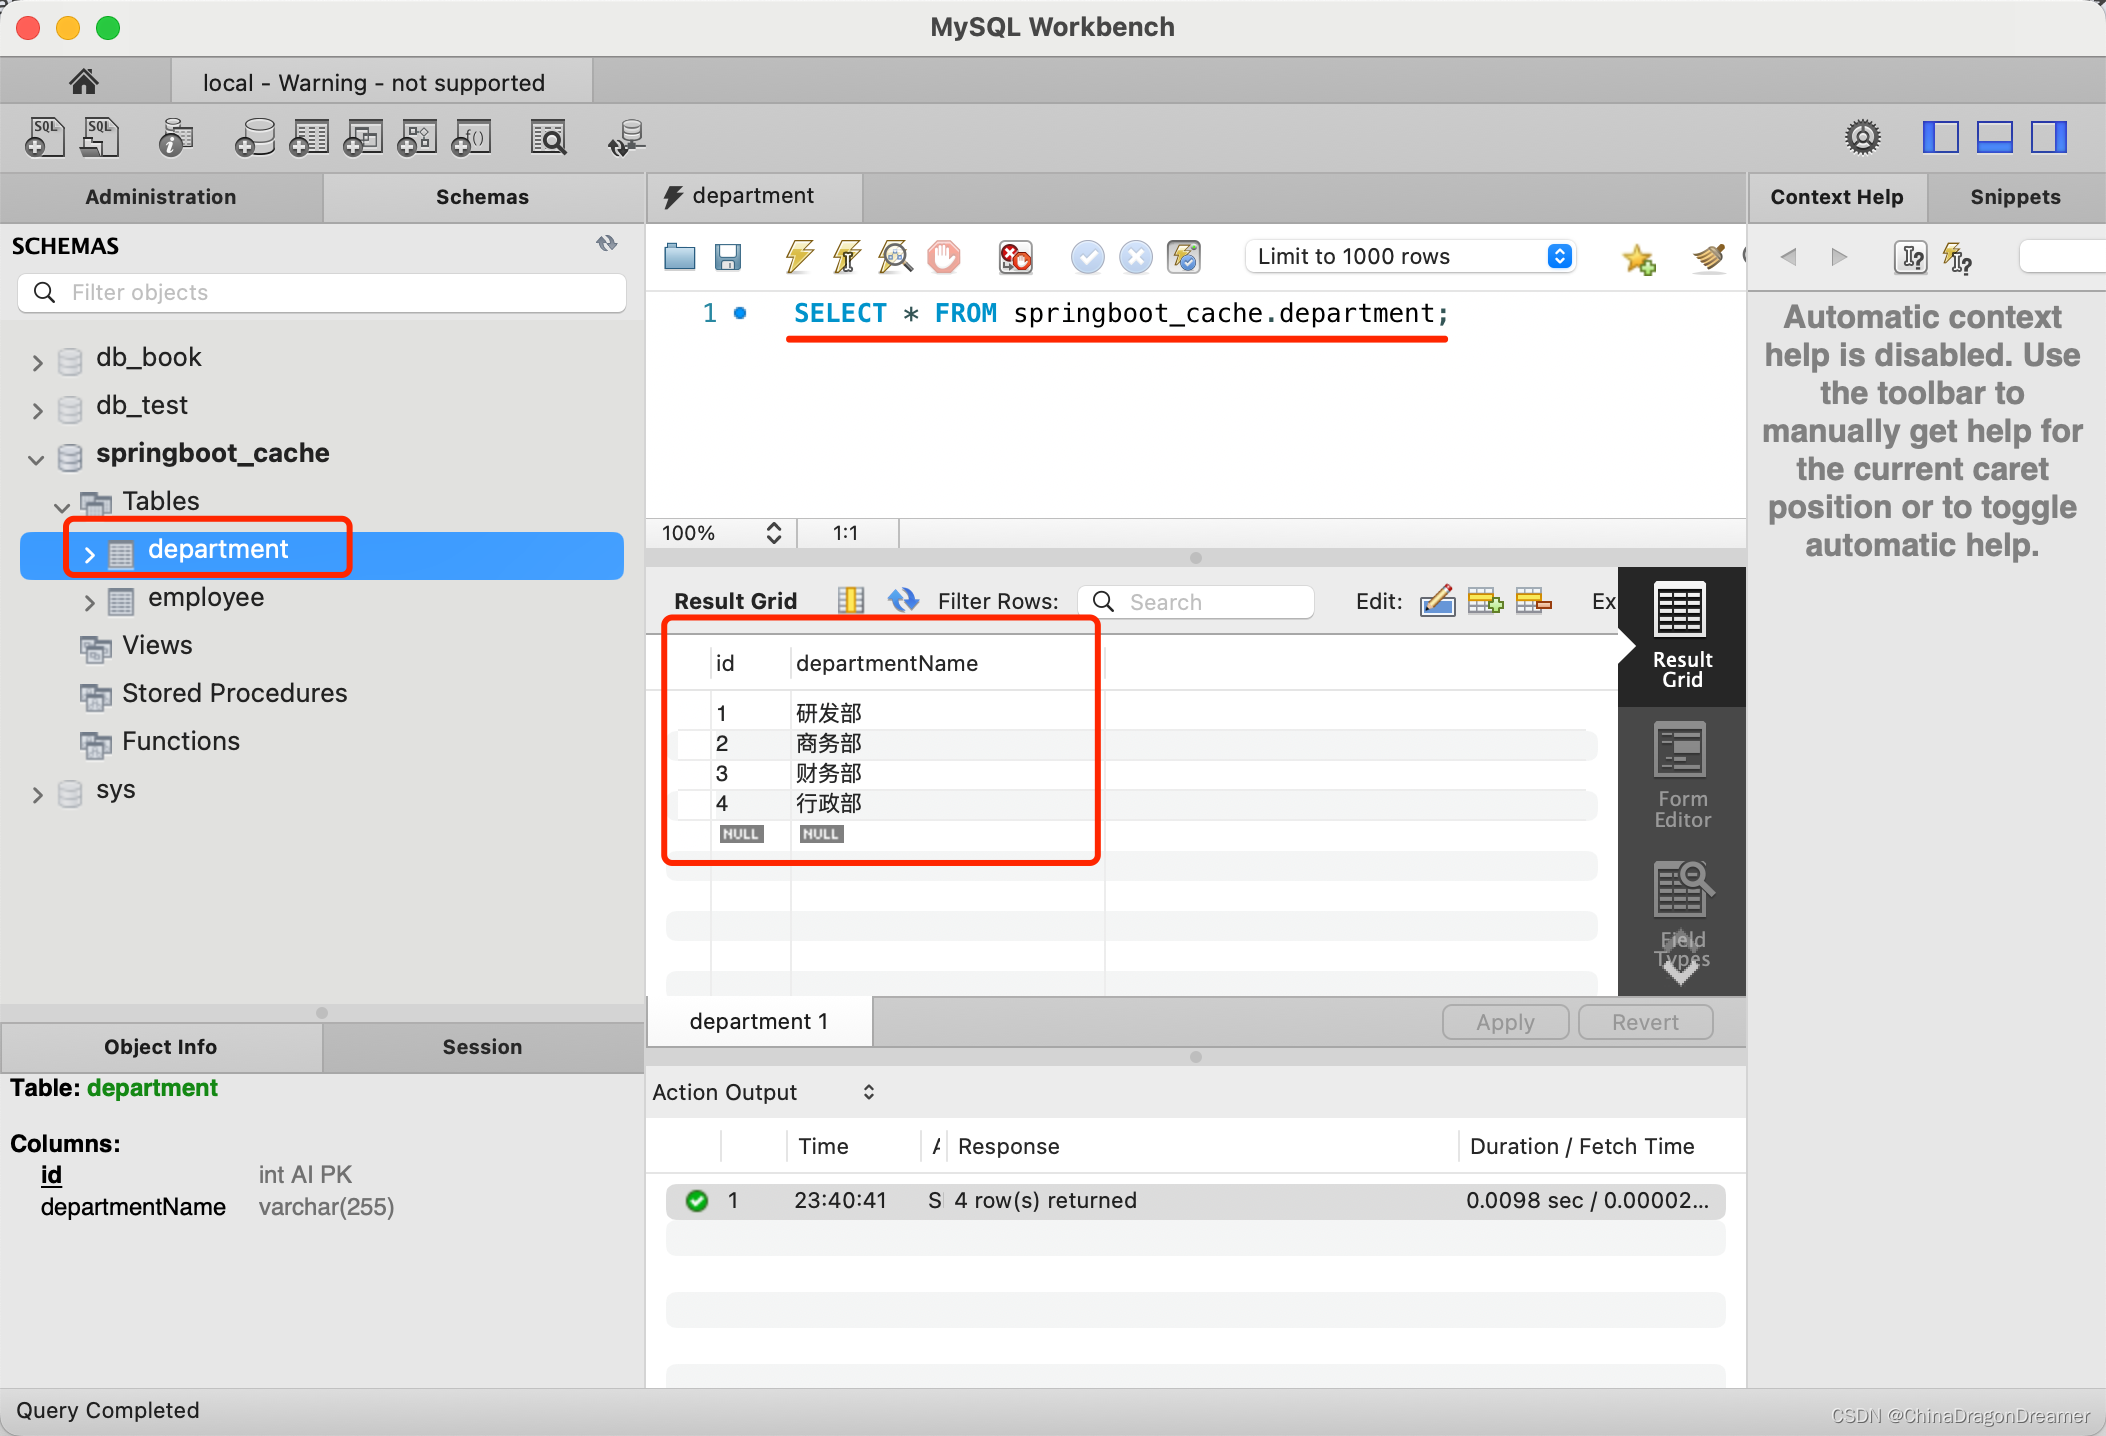Screen dimensions: 2106x1436
Task: Execute the query with lightning icon
Action: click(799, 257)
